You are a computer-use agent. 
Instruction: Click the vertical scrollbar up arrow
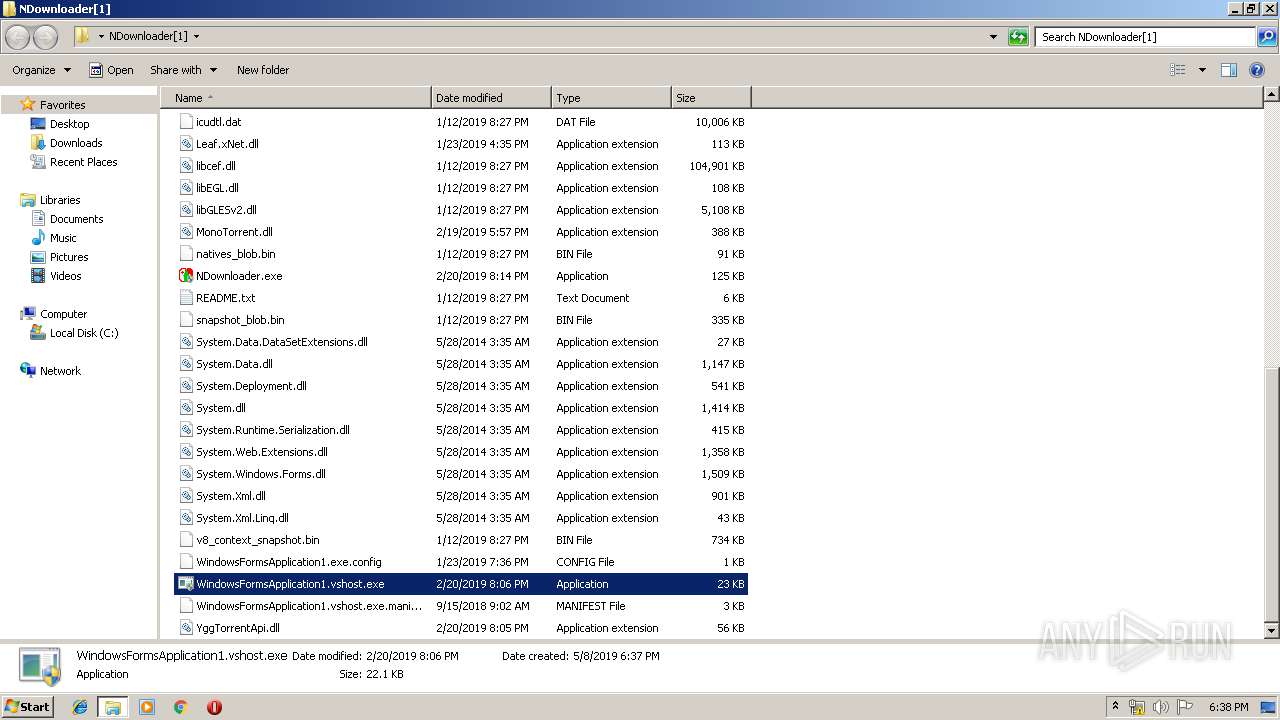[1271, 95]
